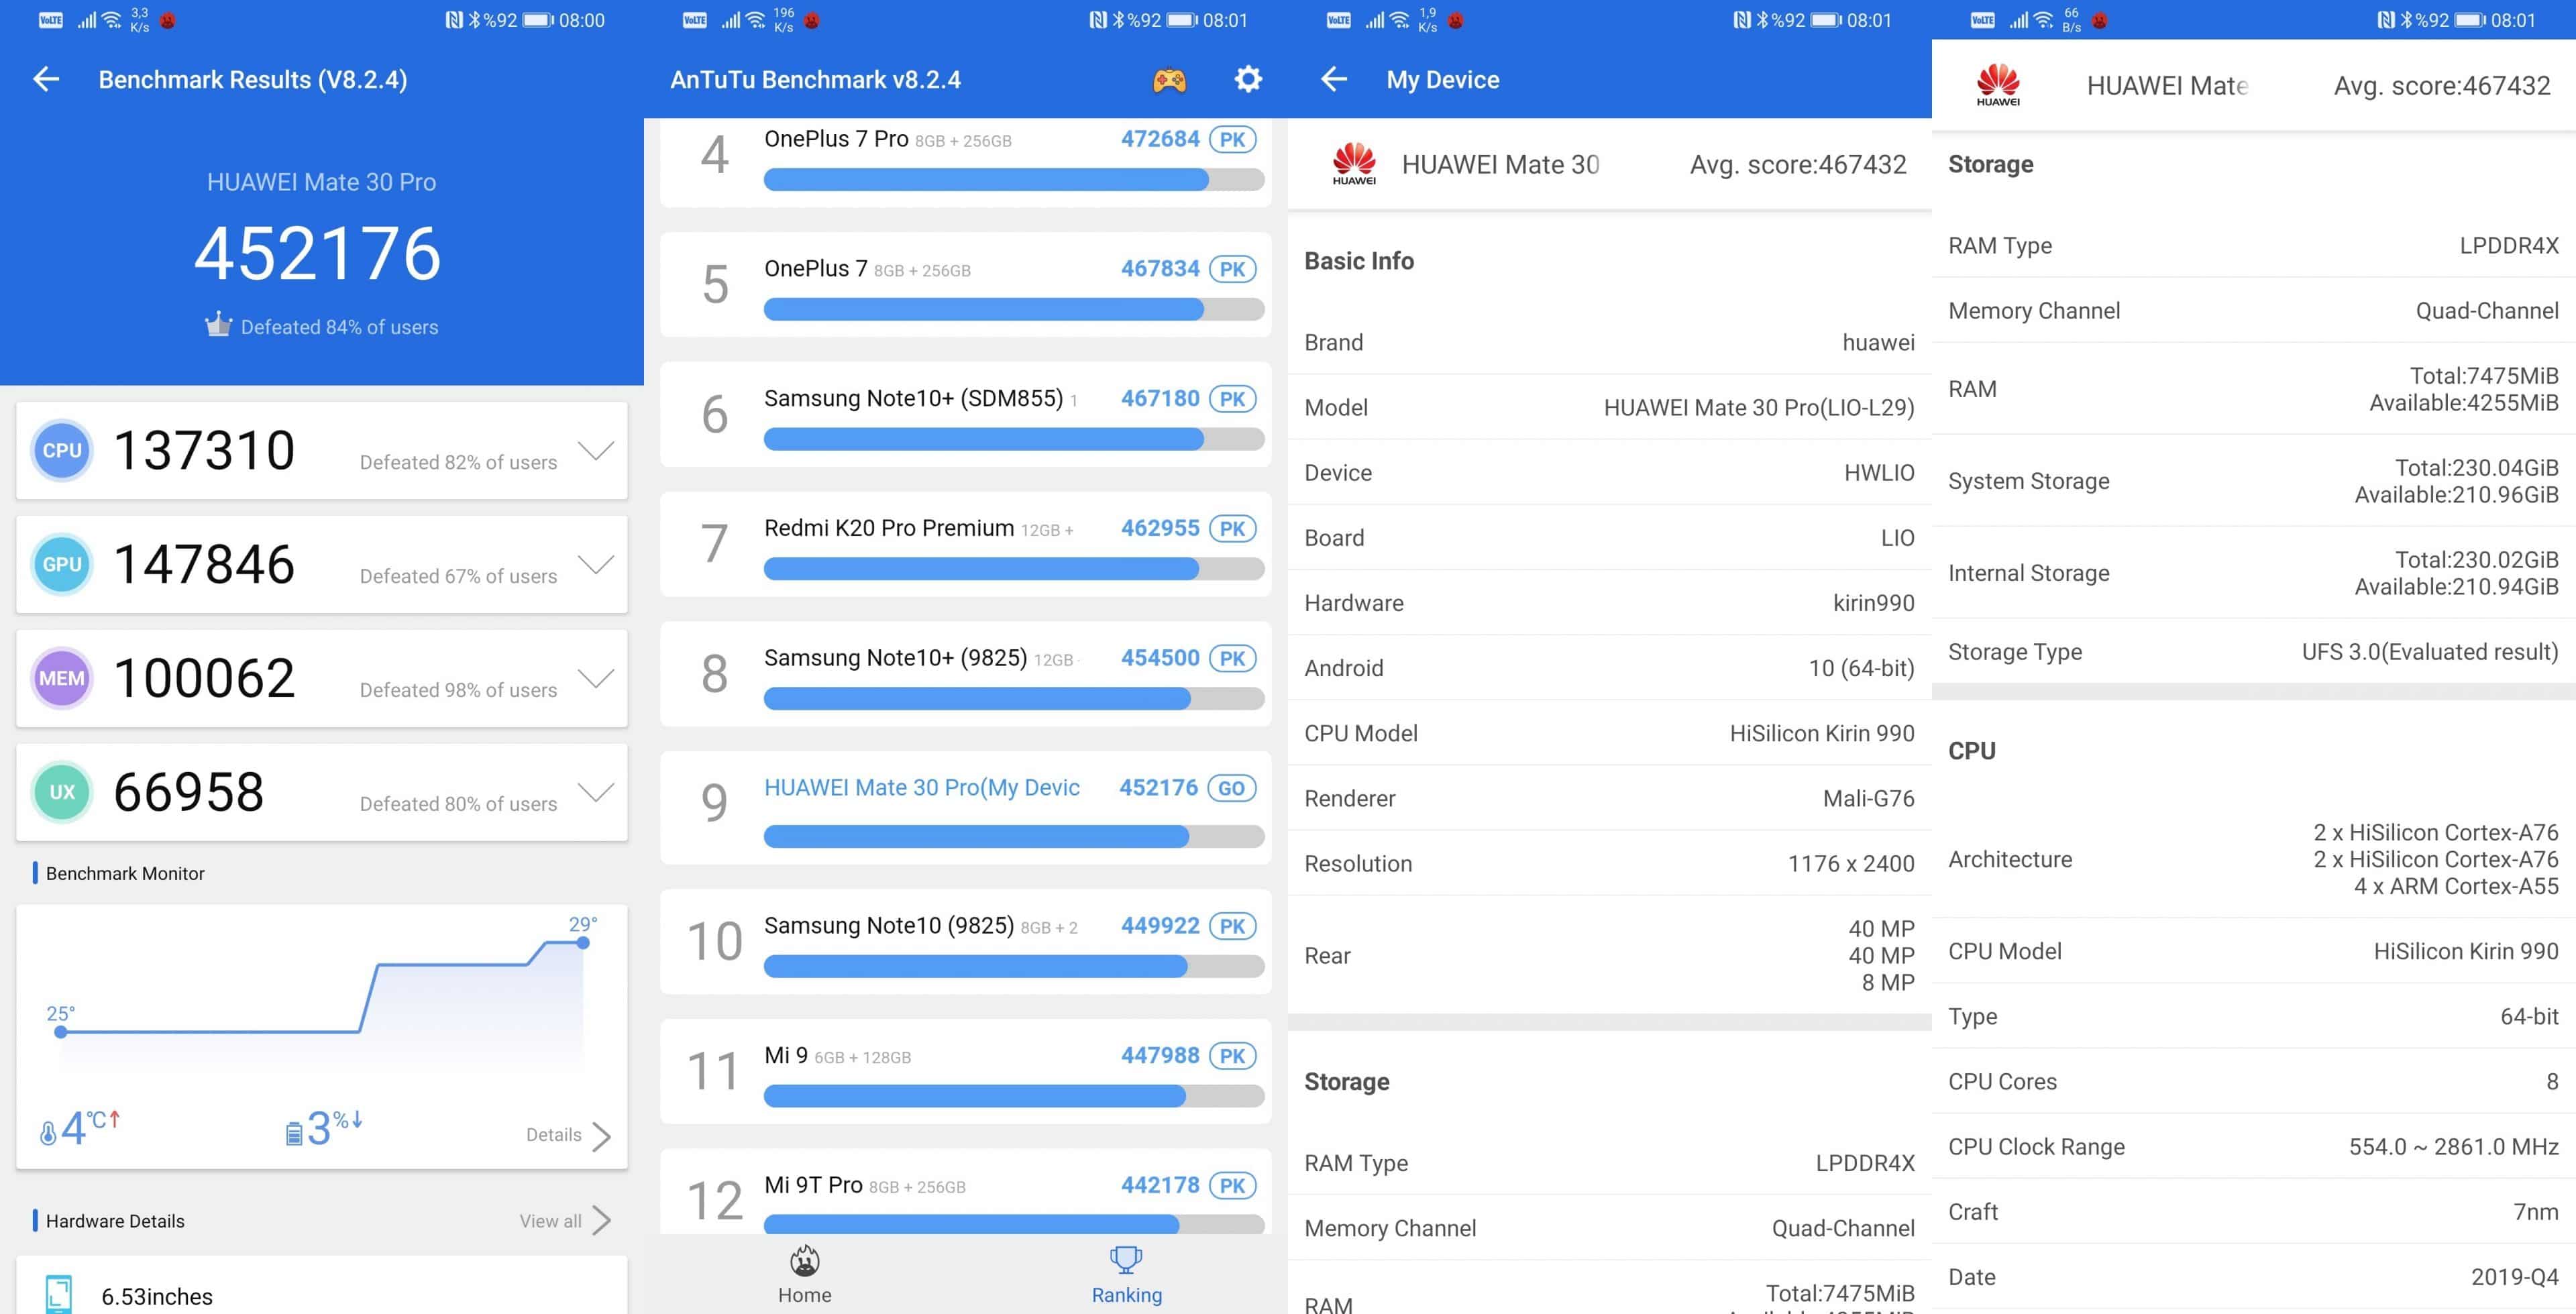Go back from My Device screen
Screen dimensions: 2576x1314
coord(1334,79)
